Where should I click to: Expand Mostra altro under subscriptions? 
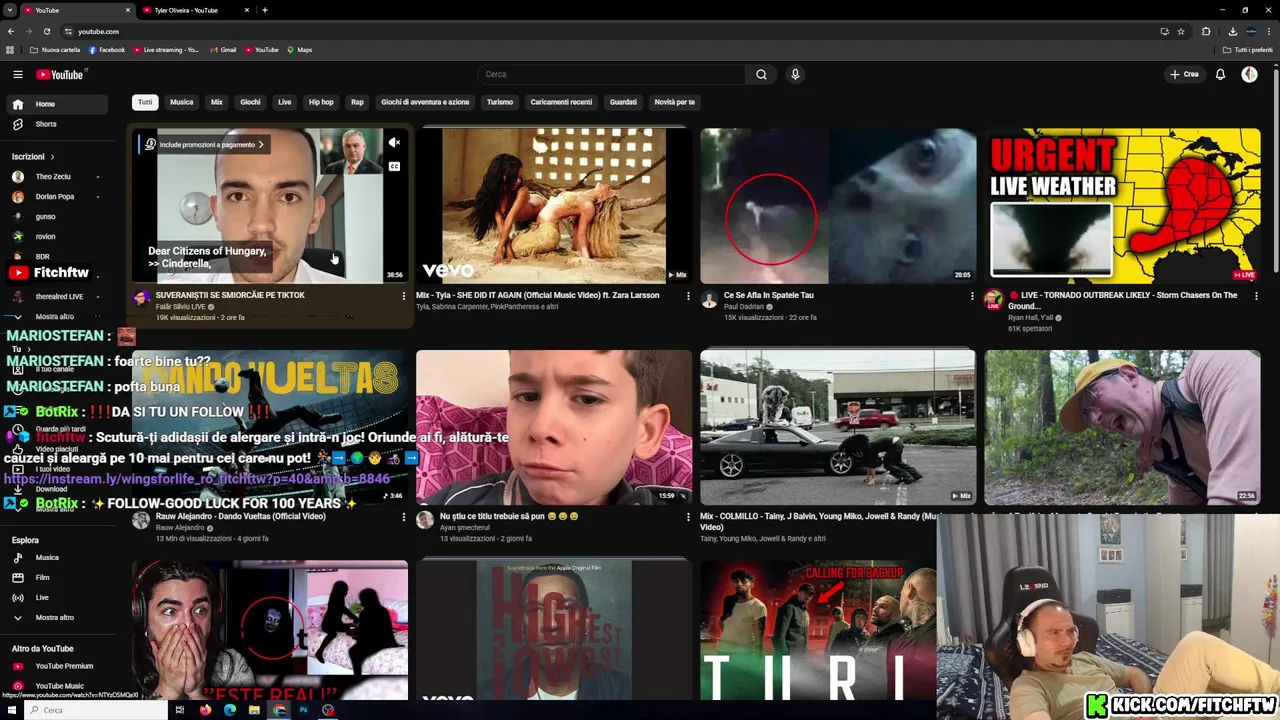pyautogui.click(x=54, y=316)
